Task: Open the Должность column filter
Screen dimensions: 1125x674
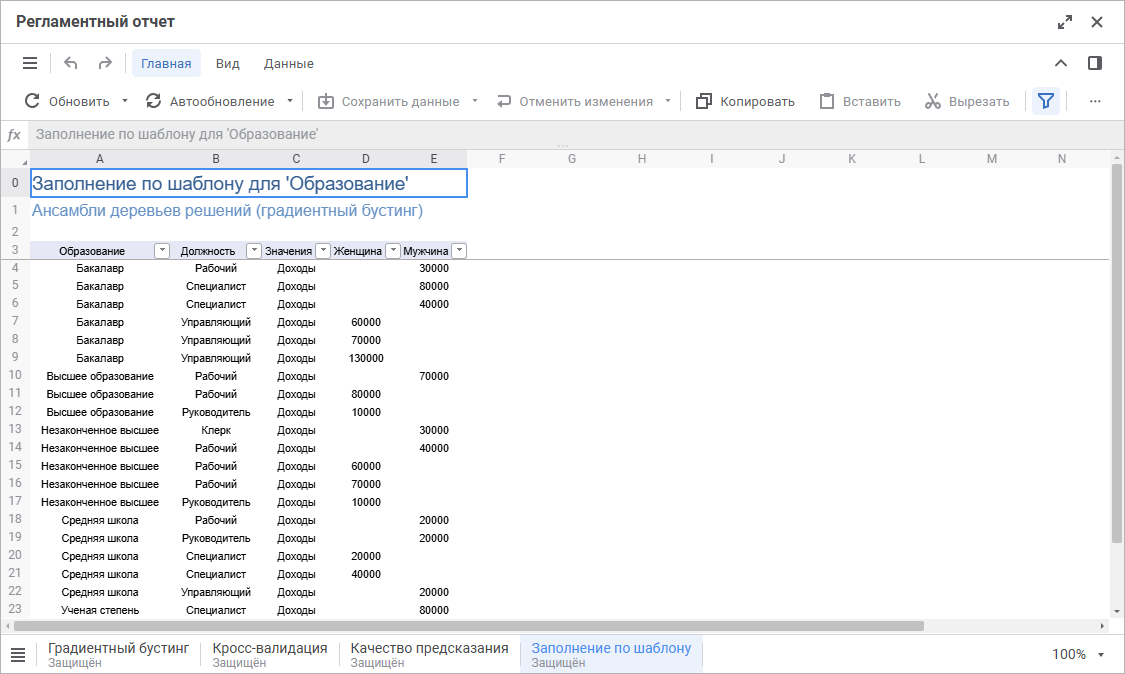Action: pyautogui.click(x=253, y=251)
